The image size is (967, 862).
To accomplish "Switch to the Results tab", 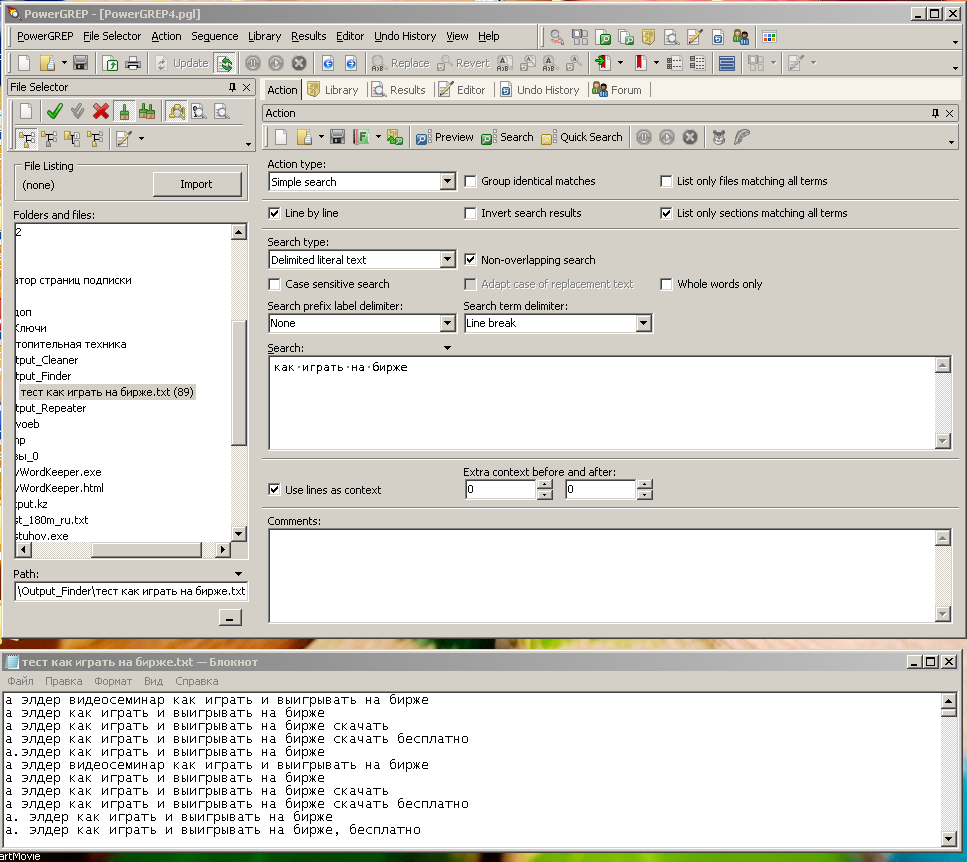I will [x=399, y=90].
